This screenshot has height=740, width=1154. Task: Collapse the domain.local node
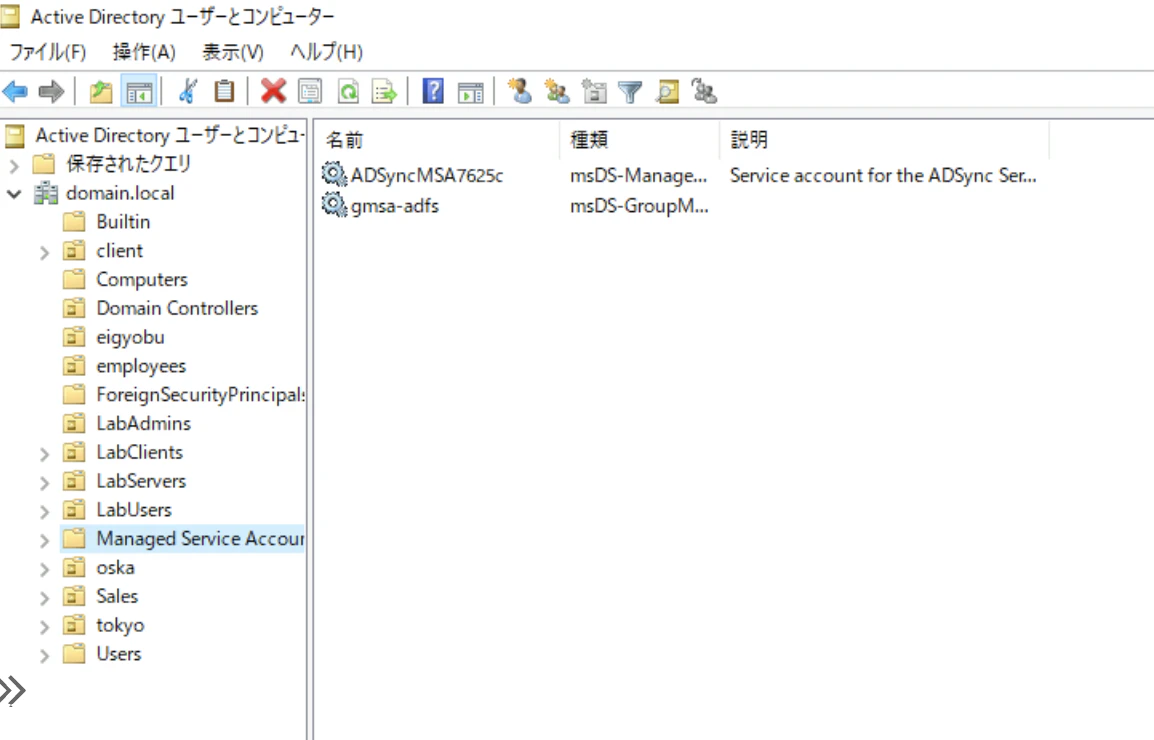(14, 194)
